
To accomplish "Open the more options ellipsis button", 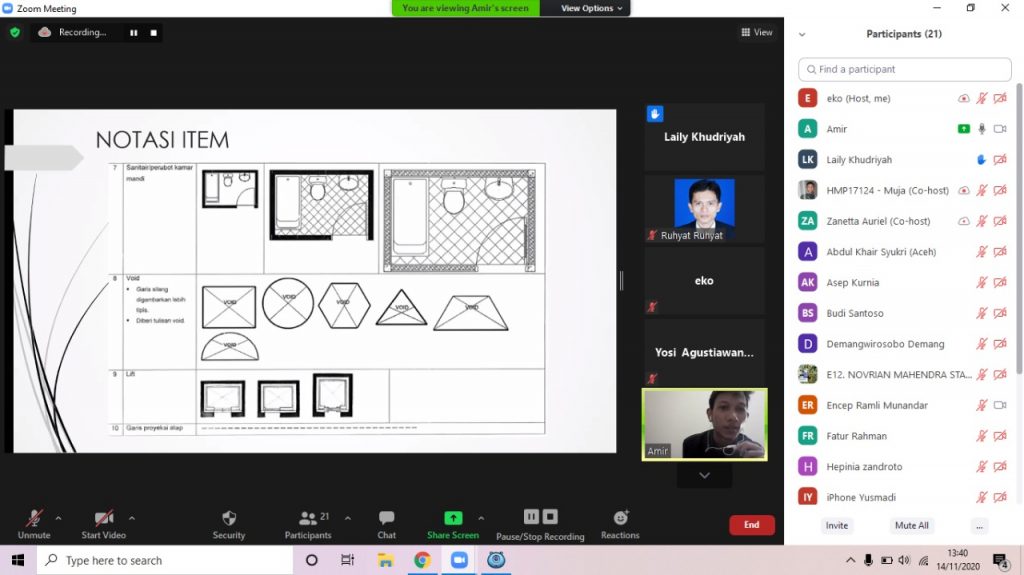I will coord(979,525).
